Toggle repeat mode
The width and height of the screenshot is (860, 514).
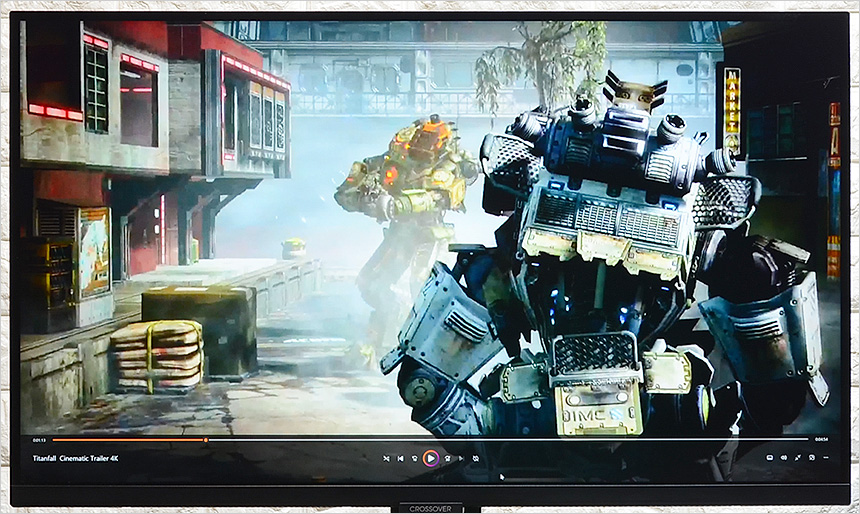pyautogui.click(x=476, y=458)
